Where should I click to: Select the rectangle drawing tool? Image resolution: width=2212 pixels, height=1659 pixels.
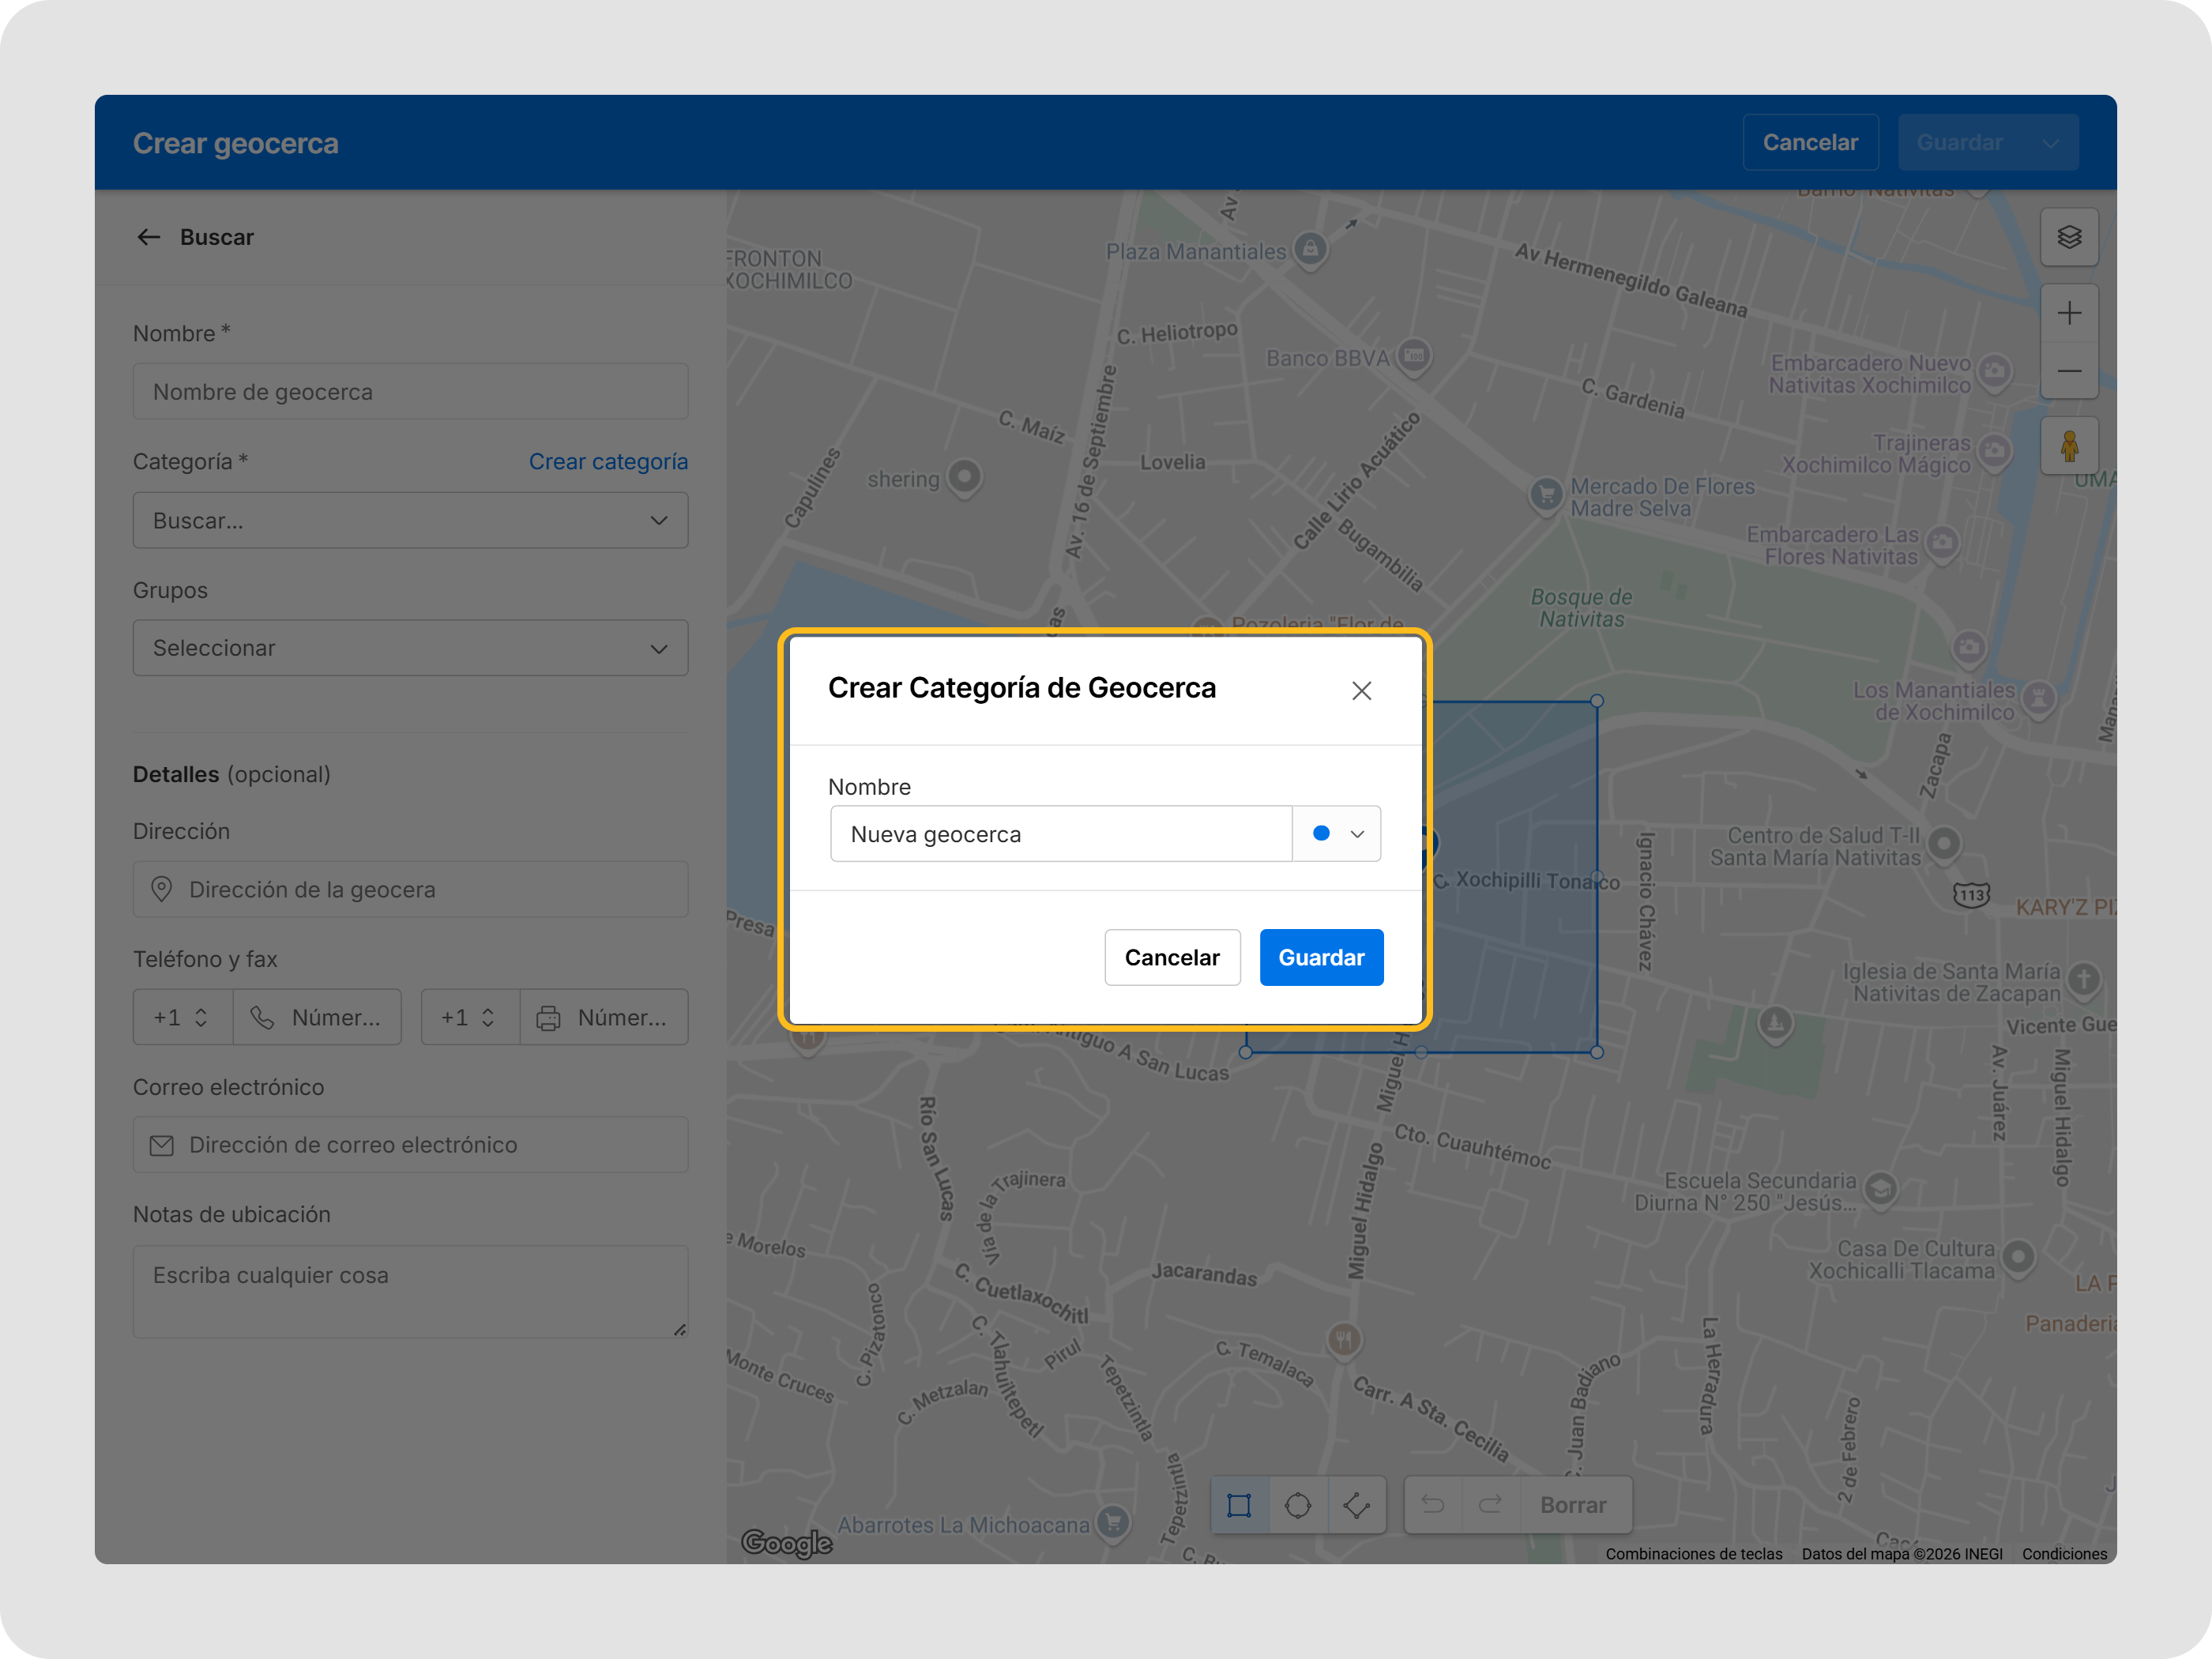click(x=1239, y=1505)
